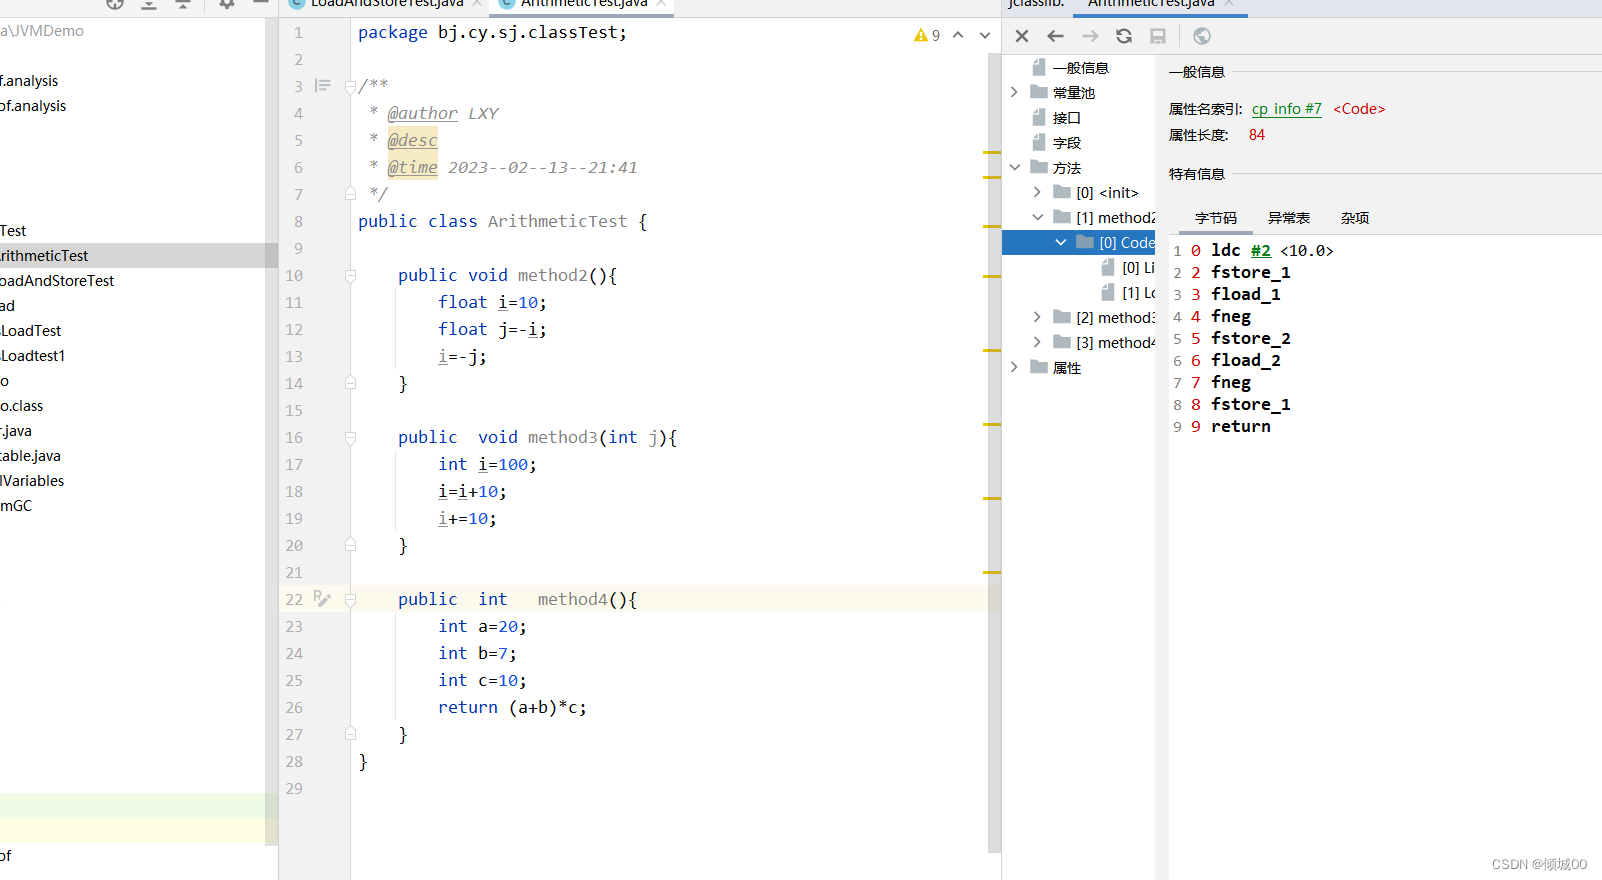Click the @author doc tag
Screen dimensions: 1602x880
(422, 113)
